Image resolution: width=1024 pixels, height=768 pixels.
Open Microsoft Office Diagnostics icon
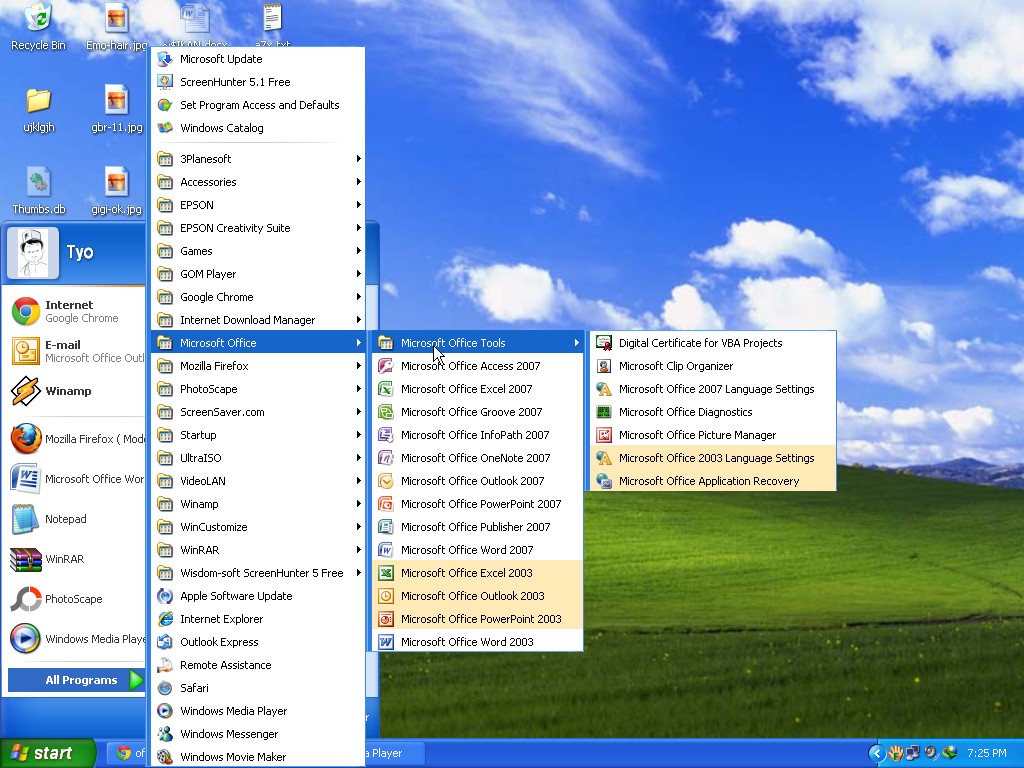(604, 412)
